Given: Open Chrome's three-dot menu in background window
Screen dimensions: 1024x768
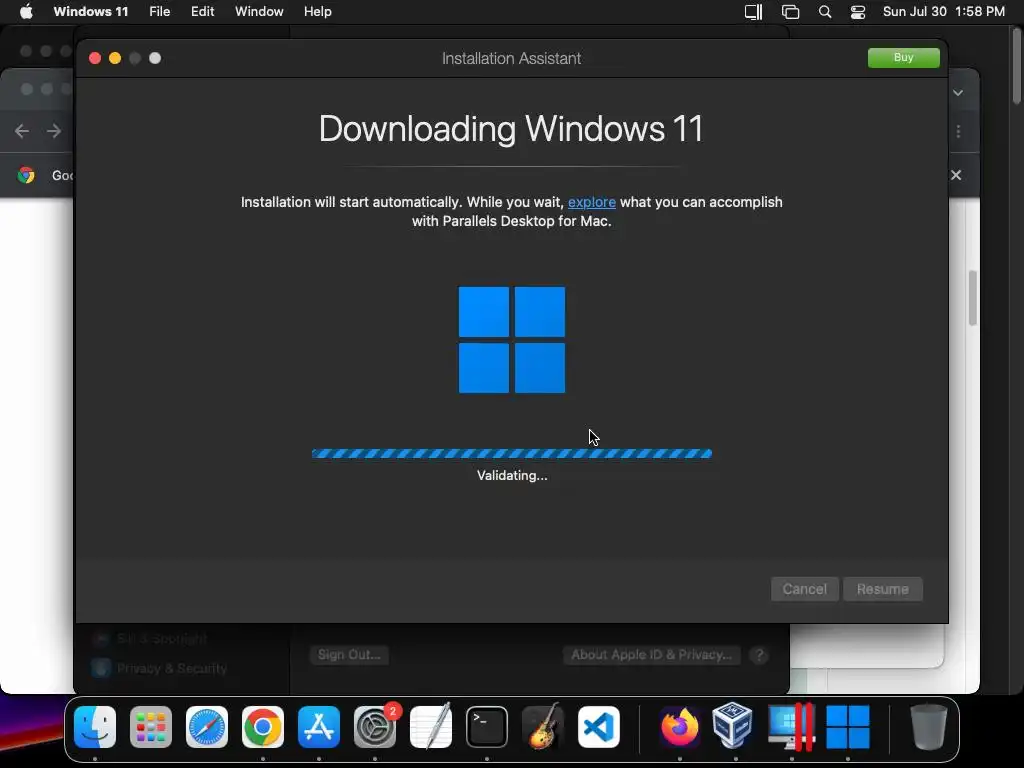Looking at the screenshot, I should (958, 132).
